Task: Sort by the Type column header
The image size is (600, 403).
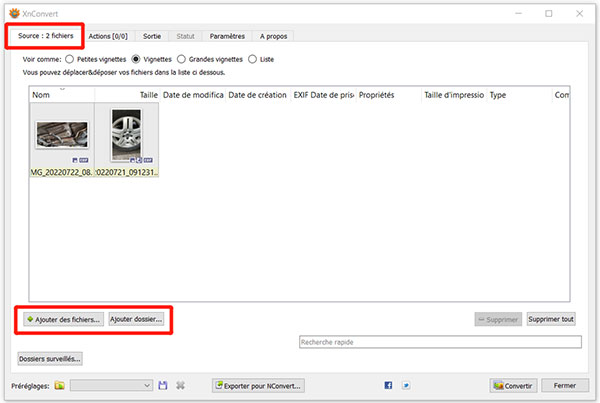Action: tap(520, 95)
